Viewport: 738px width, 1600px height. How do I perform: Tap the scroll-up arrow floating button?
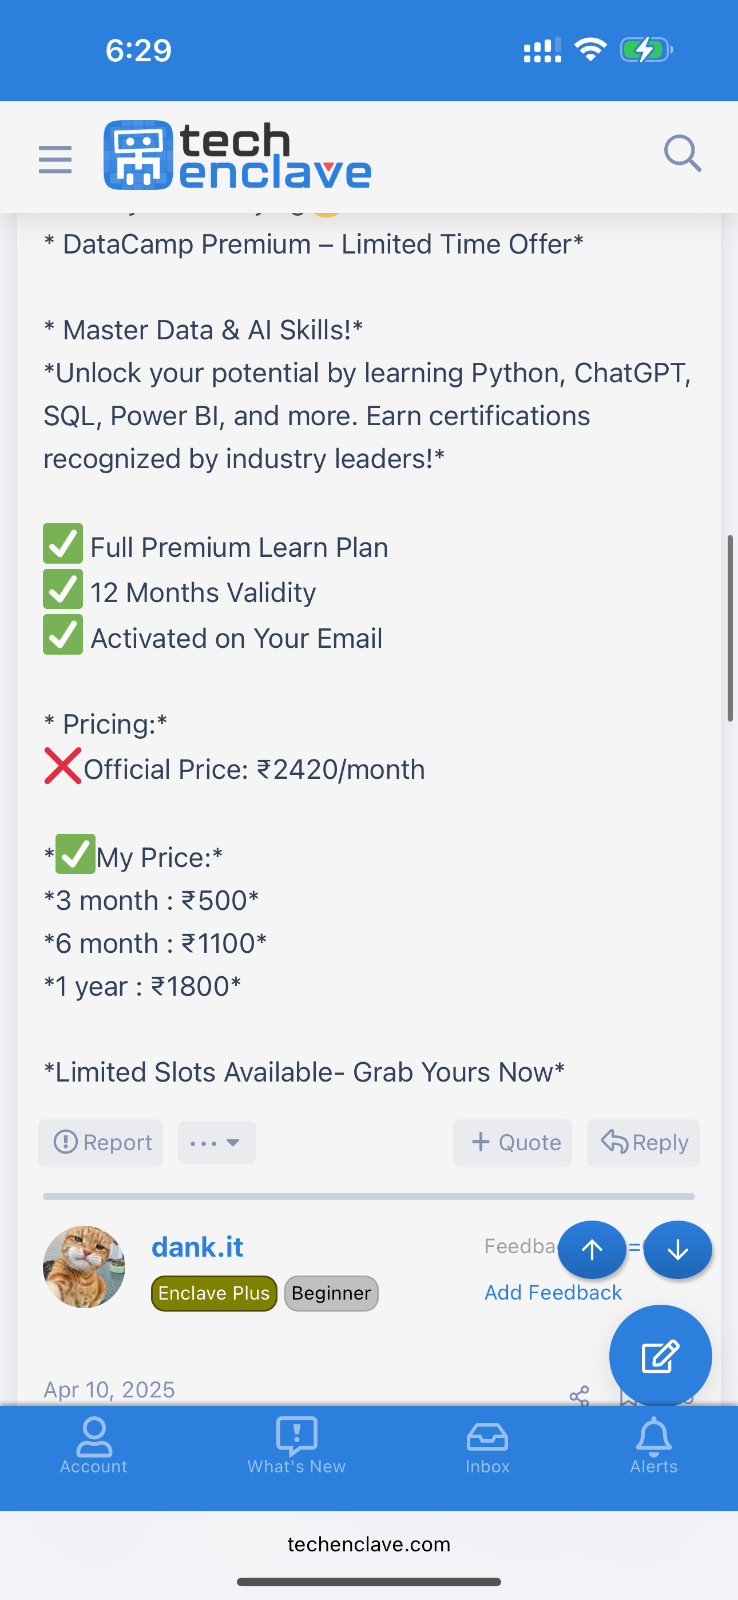point(592,1250)
